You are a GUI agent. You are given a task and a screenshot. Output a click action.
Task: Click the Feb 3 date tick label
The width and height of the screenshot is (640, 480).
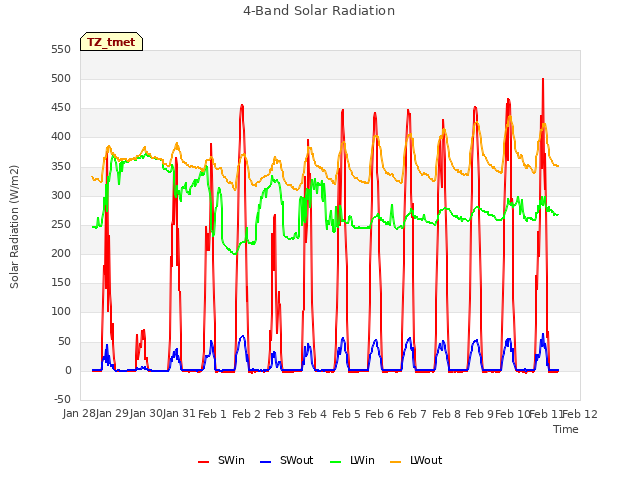pyautogui.click(x=279, y=414)
